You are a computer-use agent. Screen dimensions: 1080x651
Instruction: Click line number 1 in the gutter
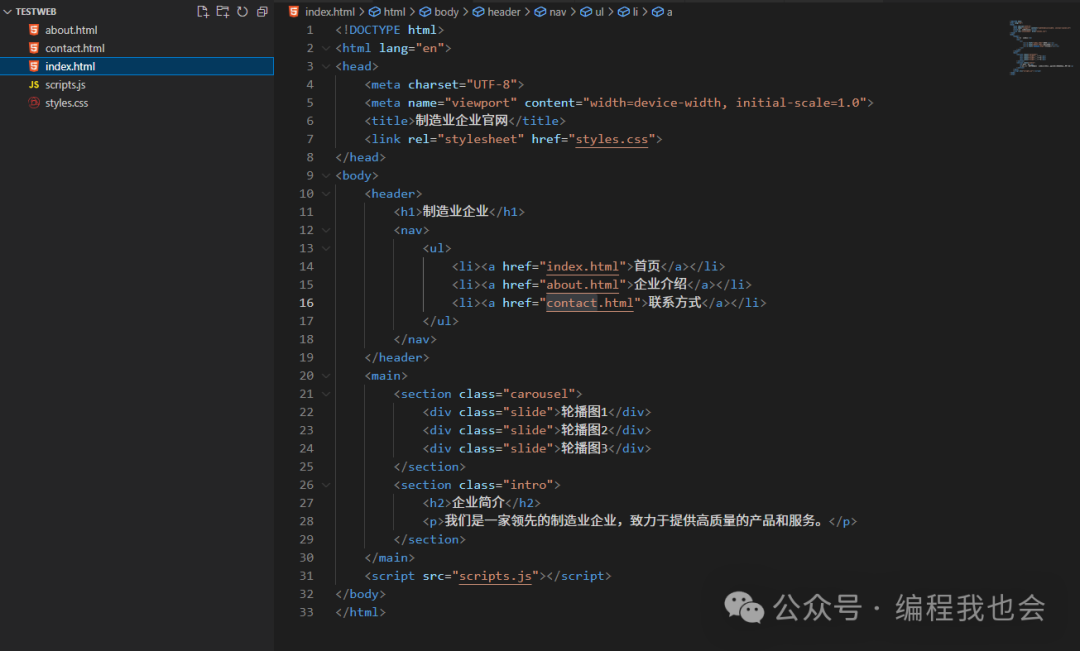click(x=310, y=30)
